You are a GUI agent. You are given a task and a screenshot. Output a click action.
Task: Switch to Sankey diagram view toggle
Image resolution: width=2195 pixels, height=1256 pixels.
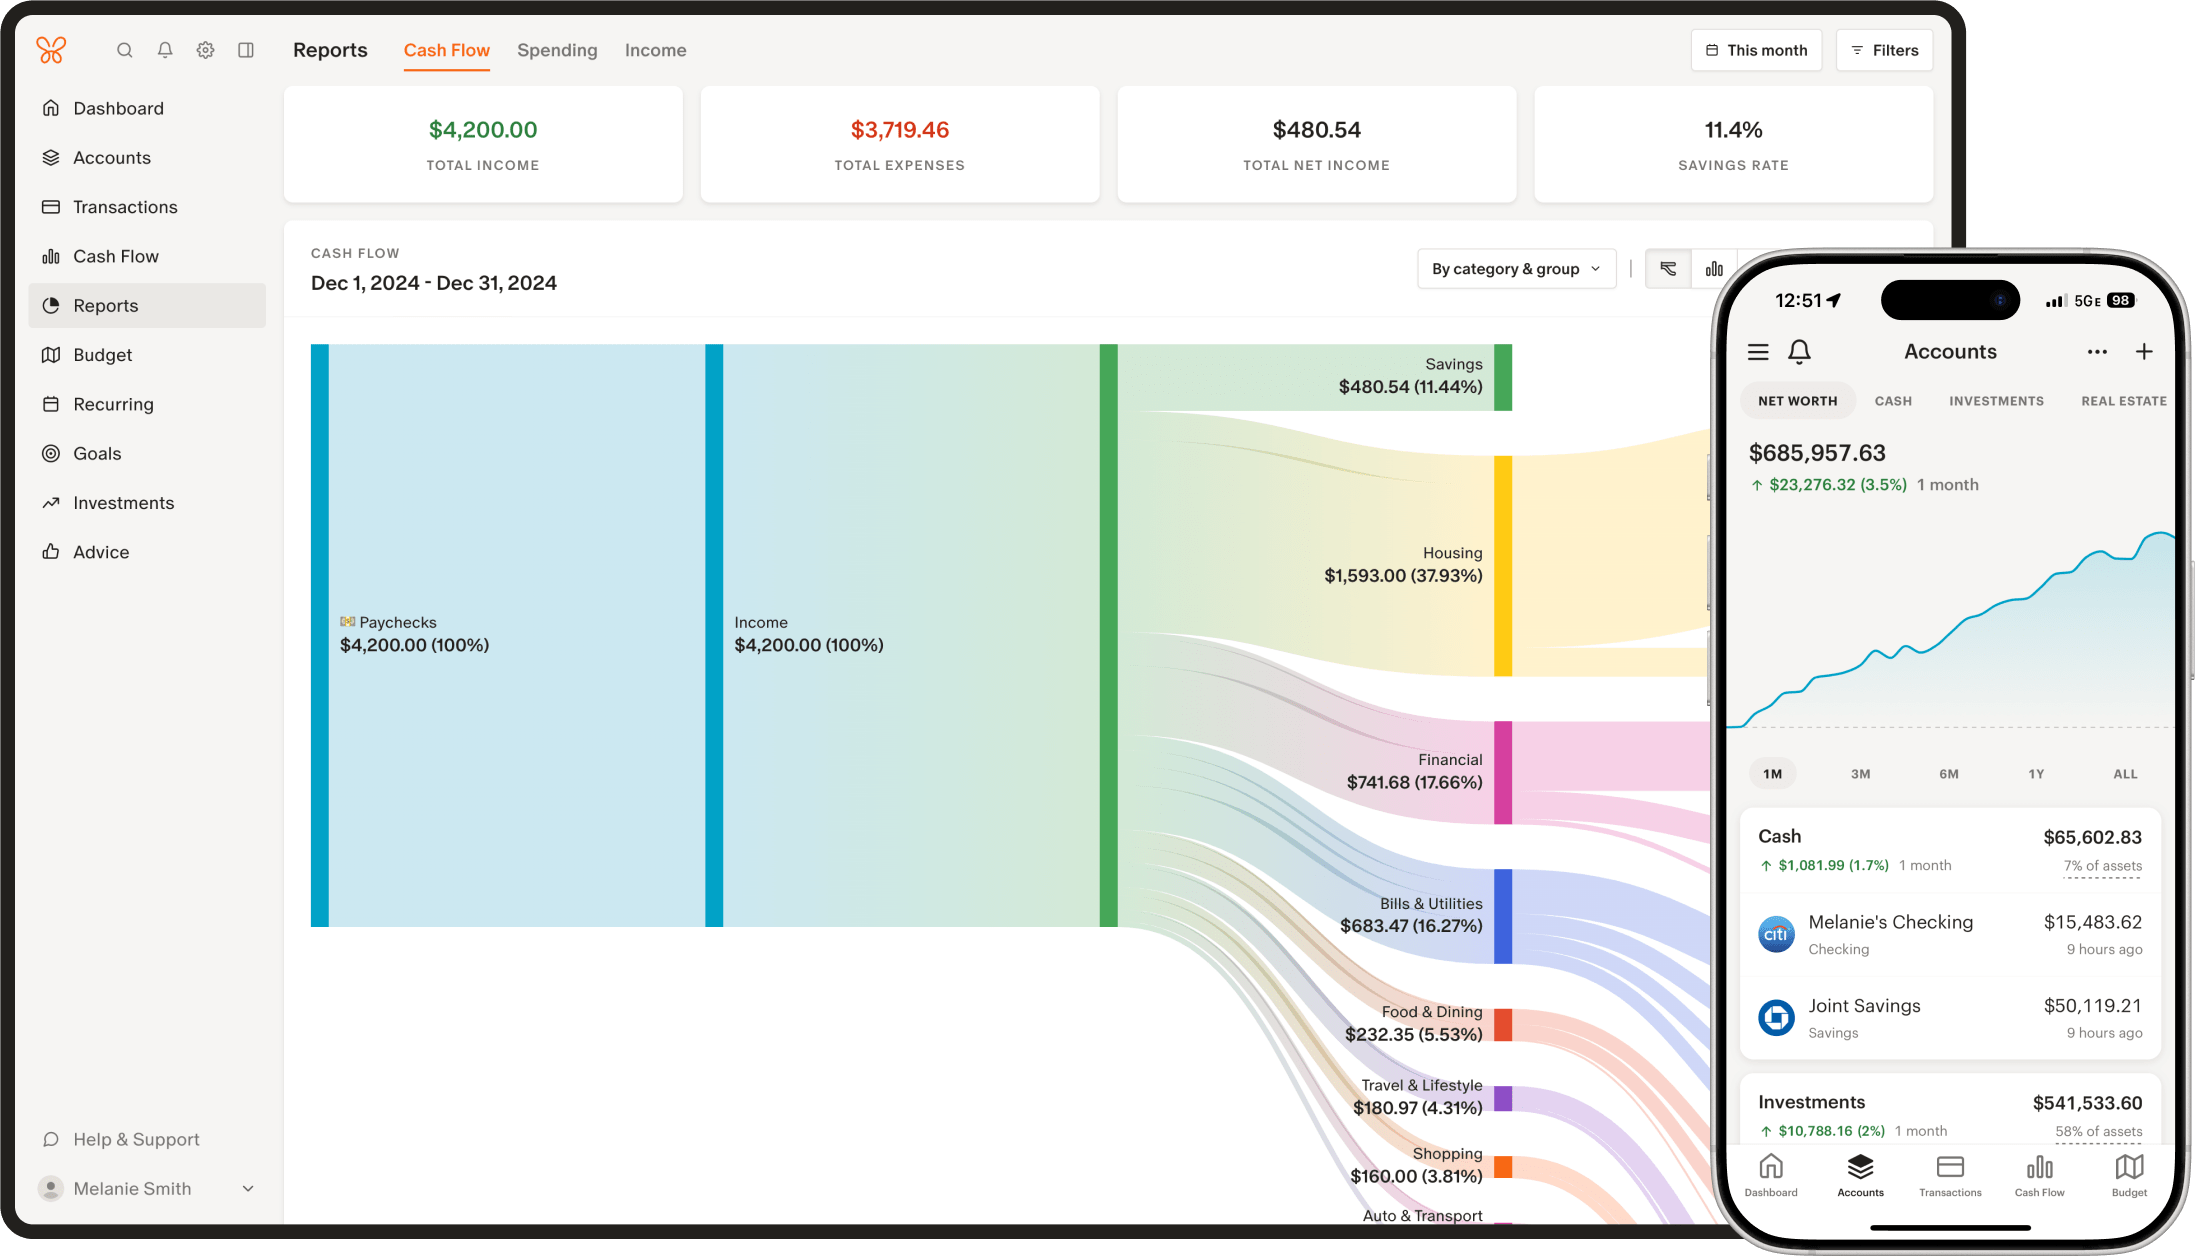pos(1668,269)
